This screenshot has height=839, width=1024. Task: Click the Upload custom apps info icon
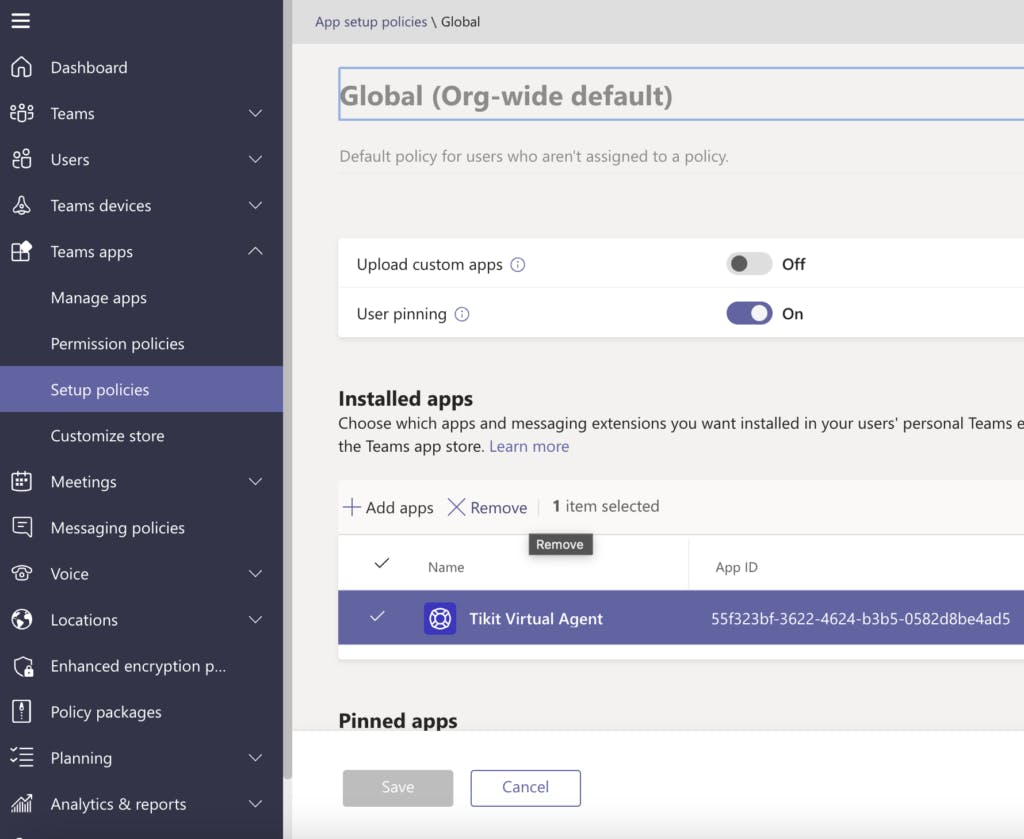tap(518, 265)
